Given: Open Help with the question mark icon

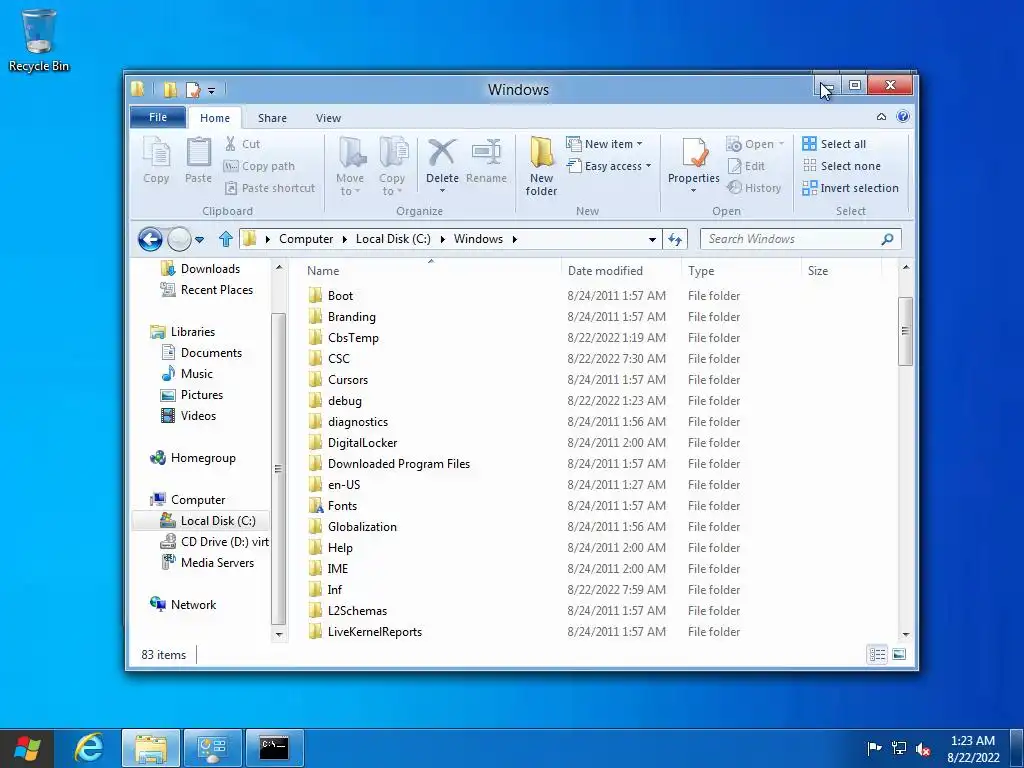Looking at the screenshot, I should pyautogui.click(x=903, y=117).
